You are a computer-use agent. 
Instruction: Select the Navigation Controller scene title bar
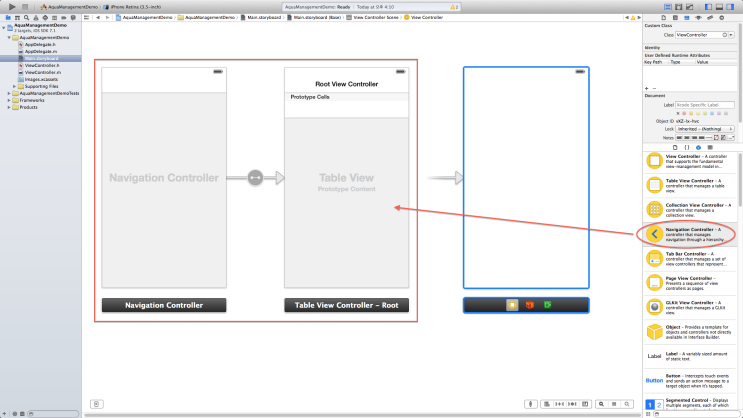[x=164, y=305]
